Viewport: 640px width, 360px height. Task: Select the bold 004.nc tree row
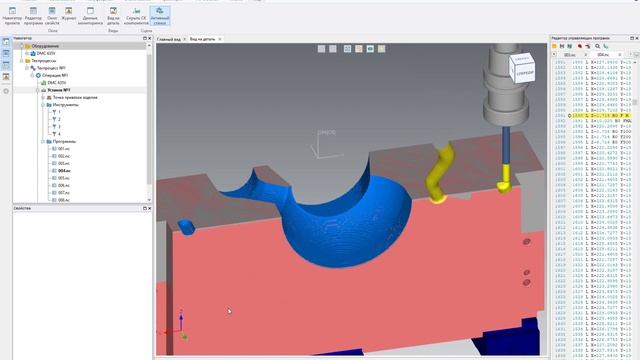(x=61, y=171)
